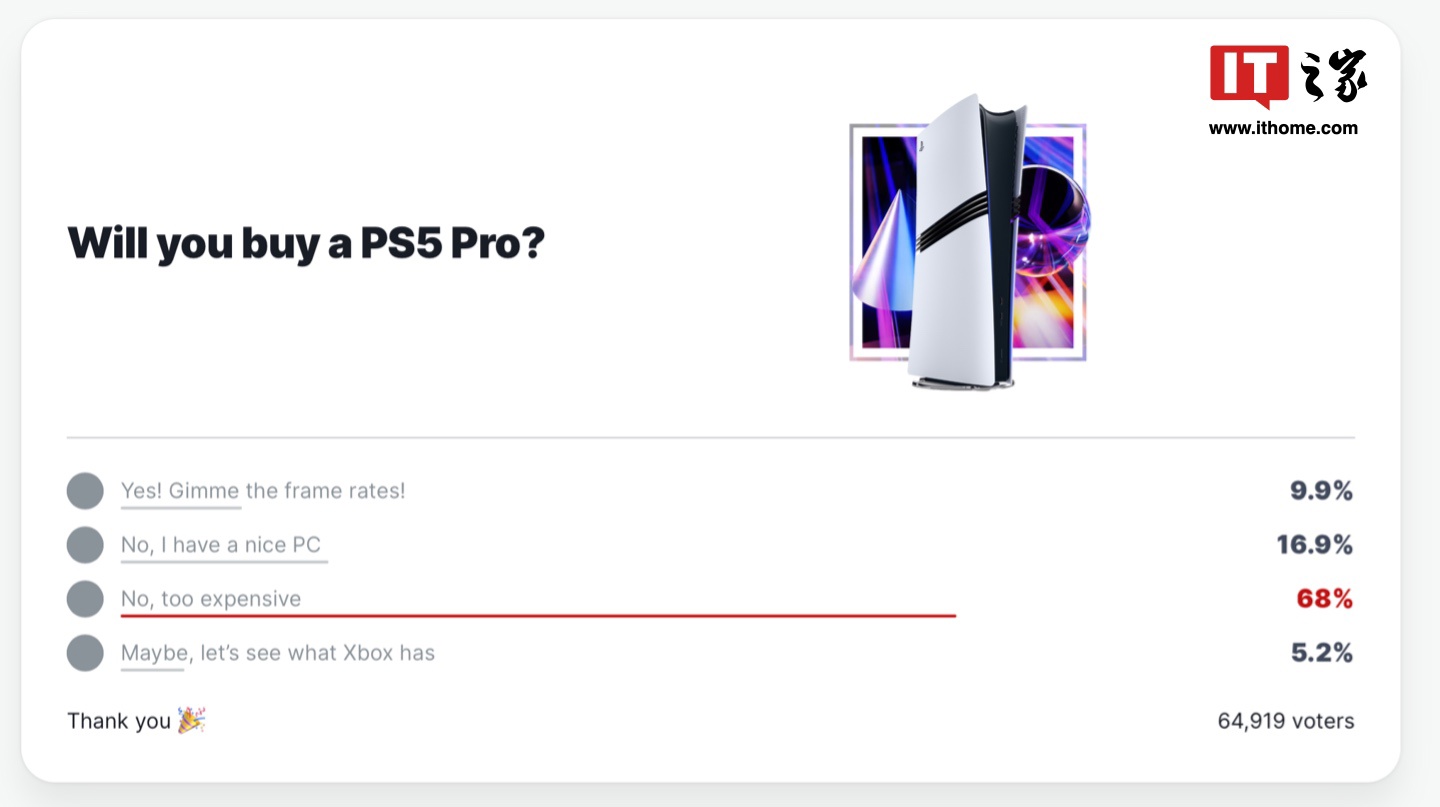Click the "Will you buy a PS5 Pro?" heading
The image size is (1440, 807).
[306, 243]
